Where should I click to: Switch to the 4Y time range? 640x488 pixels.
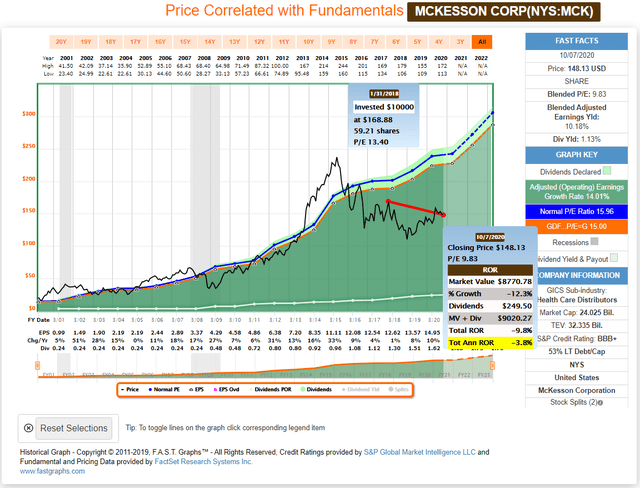[439, 42]
